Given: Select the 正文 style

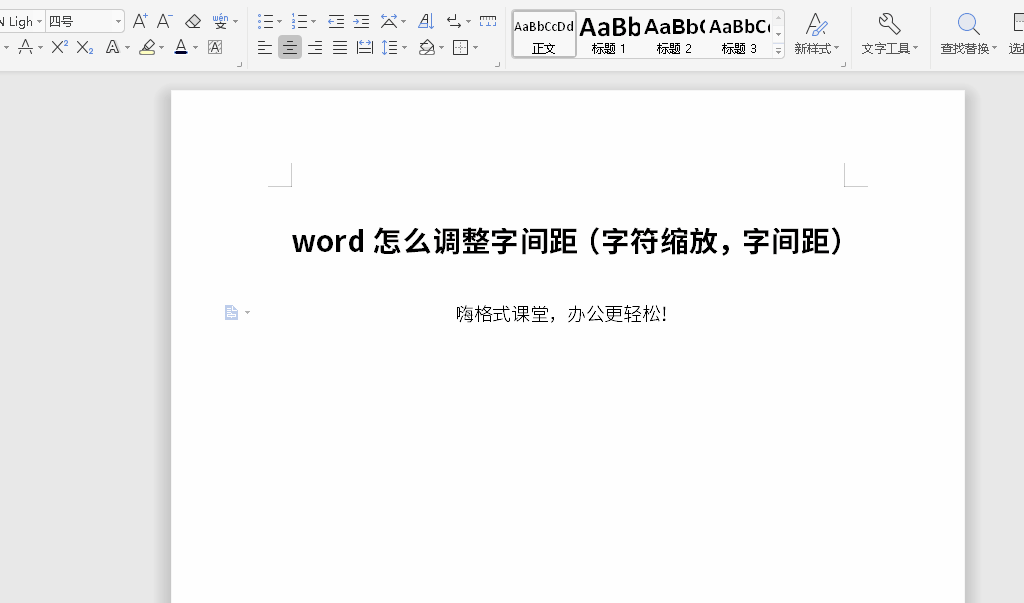Looking at the screenshot, I should point(544,34).
